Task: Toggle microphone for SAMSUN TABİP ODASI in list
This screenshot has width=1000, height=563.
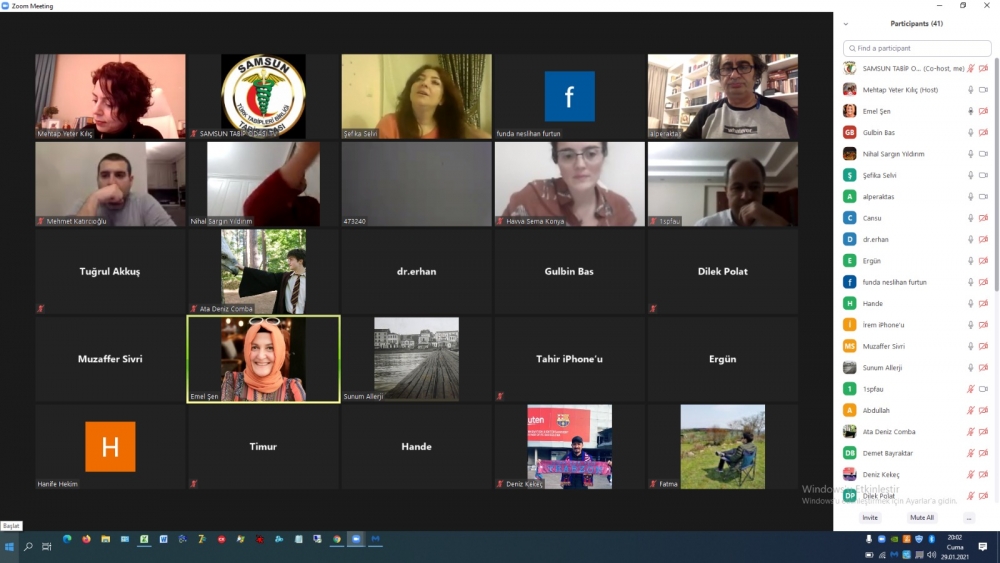Action: coord(970,68)
